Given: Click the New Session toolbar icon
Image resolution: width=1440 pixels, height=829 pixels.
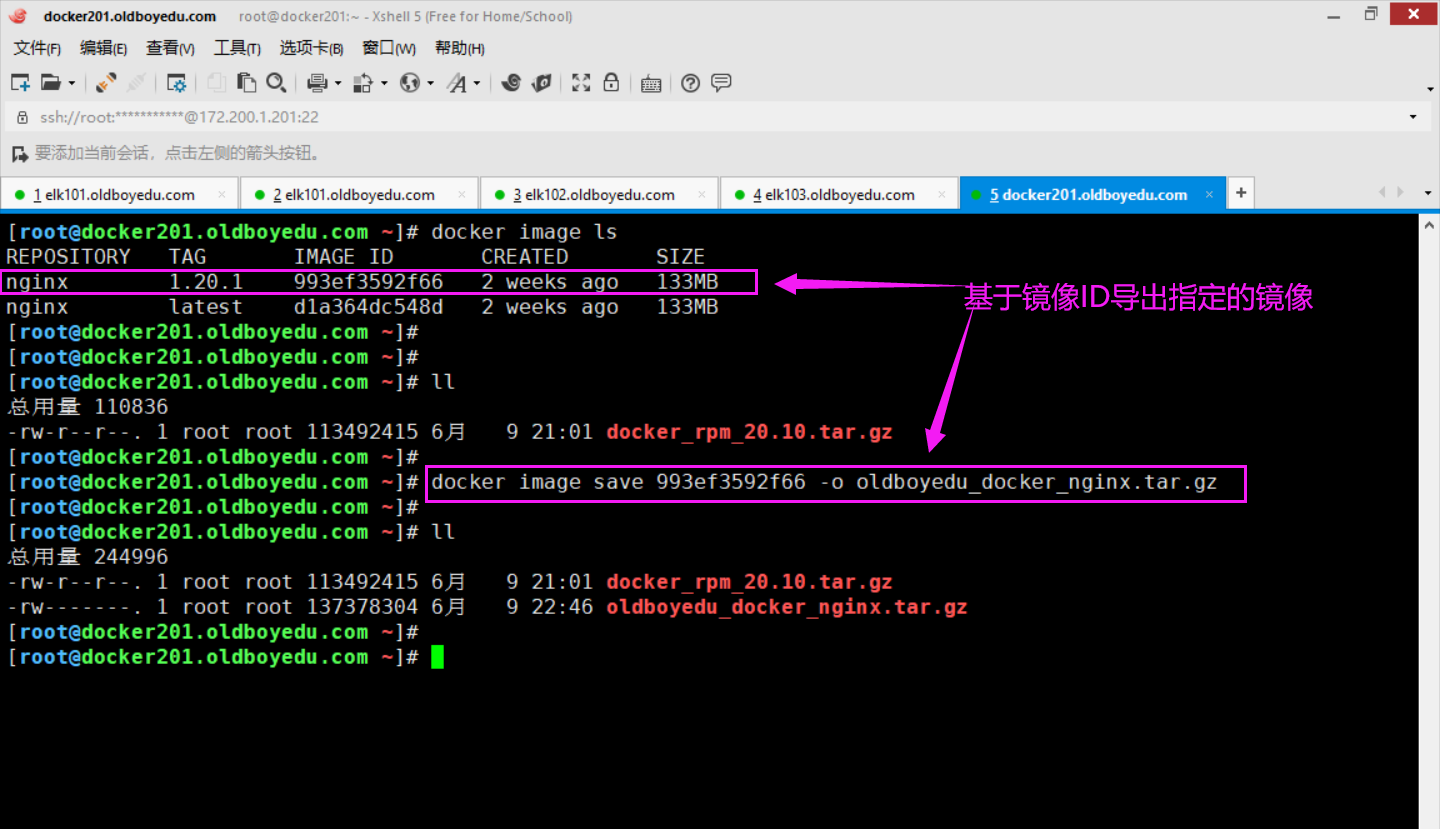Looking at the screenshot, I should [20, 83].
